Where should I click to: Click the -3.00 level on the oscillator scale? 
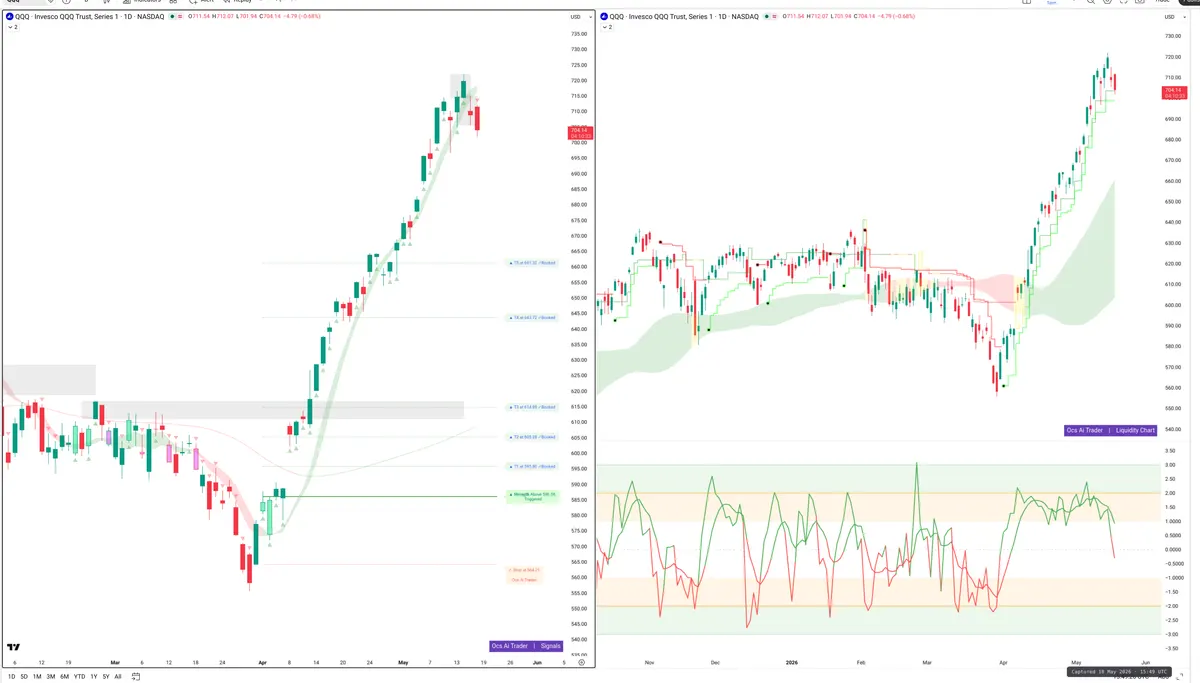1169,634
